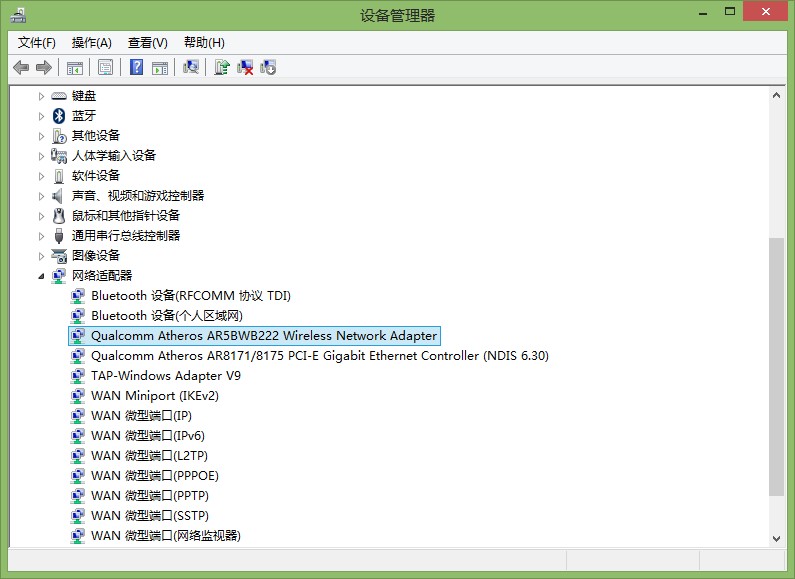Click the mouse icon for 鼠标和其他指针设备
The height and width of the screenshot is (579, 795).
coord(59,216)
